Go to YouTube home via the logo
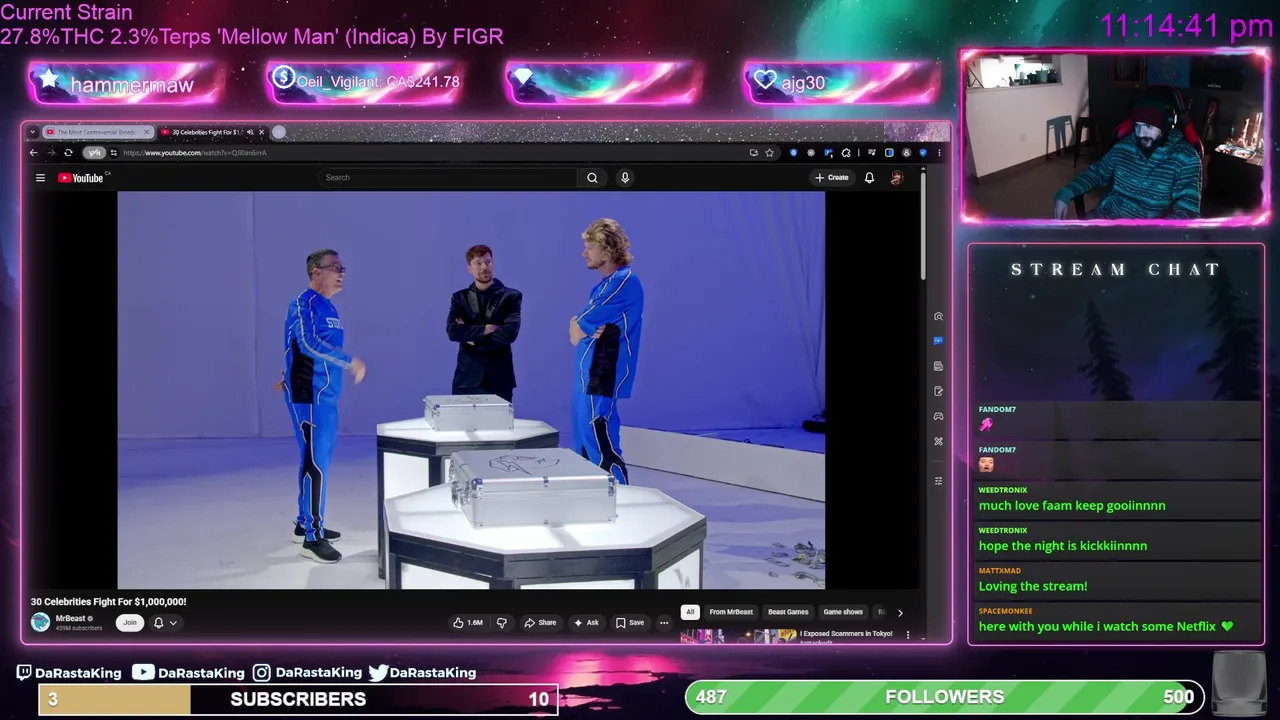This screenshot has height=720, width=1280. (x=80, y=178)
